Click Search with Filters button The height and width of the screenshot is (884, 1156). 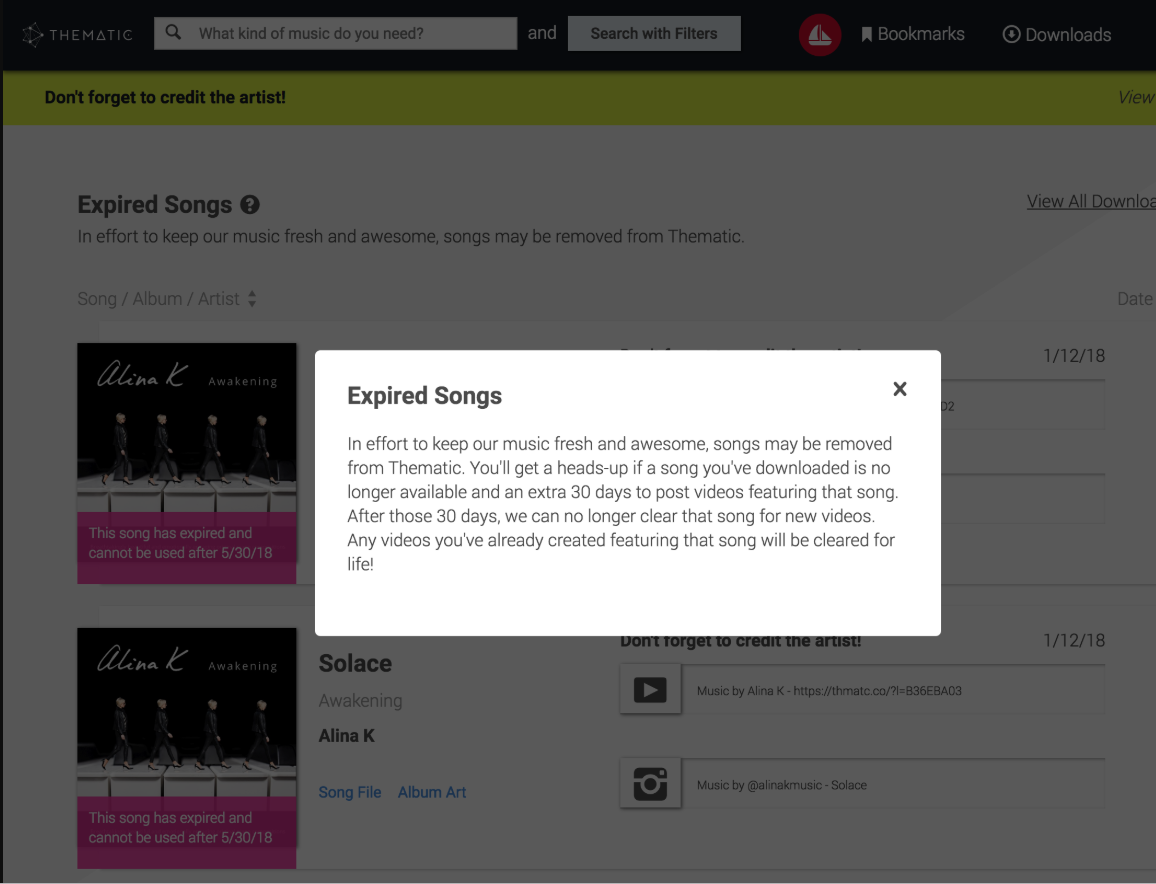[x=654, y=34]
